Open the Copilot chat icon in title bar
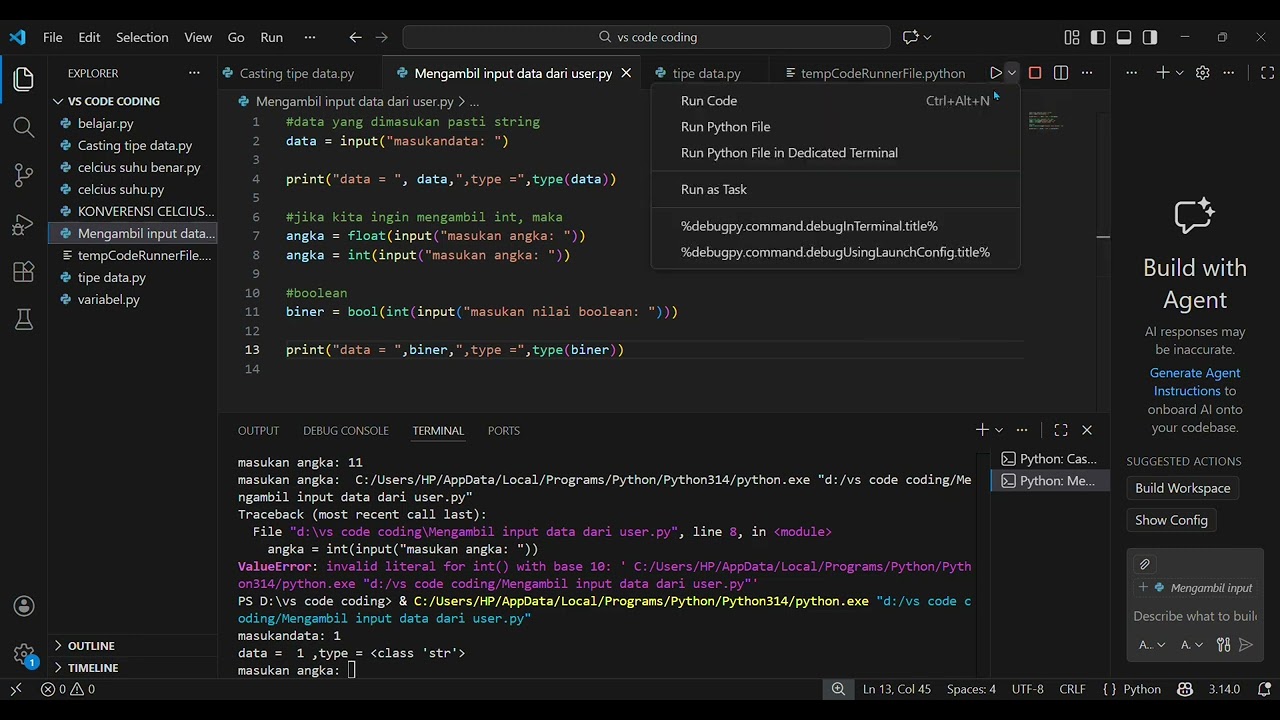This screenshot has height=720, width=1280. click(x=910, y=37)
